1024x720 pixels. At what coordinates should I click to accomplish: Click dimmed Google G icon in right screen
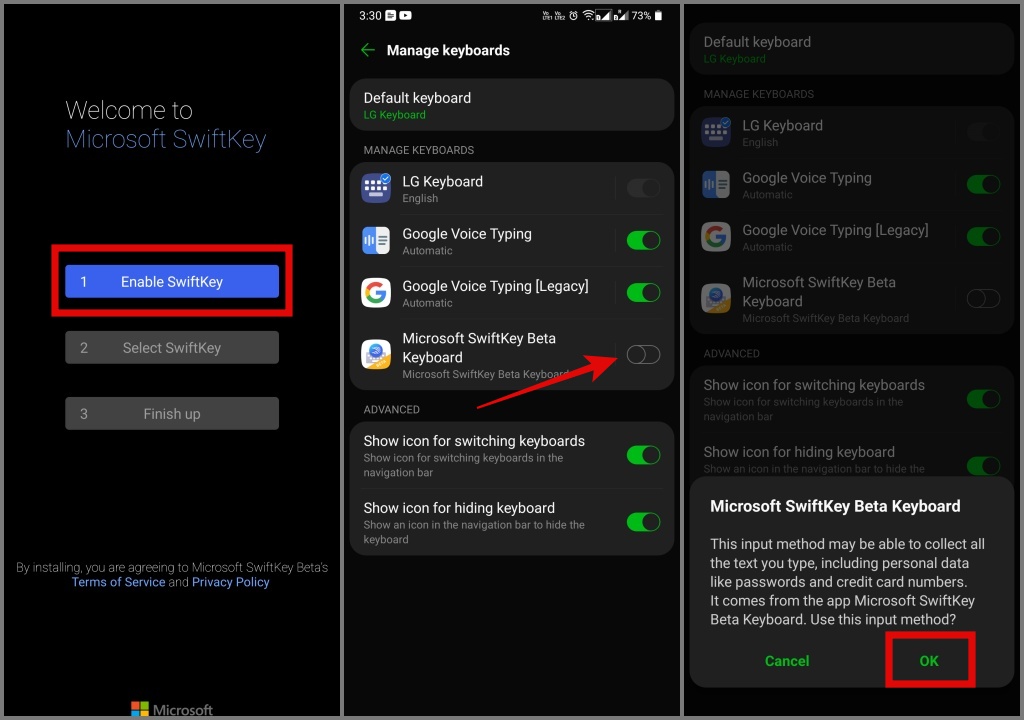(x=716, y=237)
